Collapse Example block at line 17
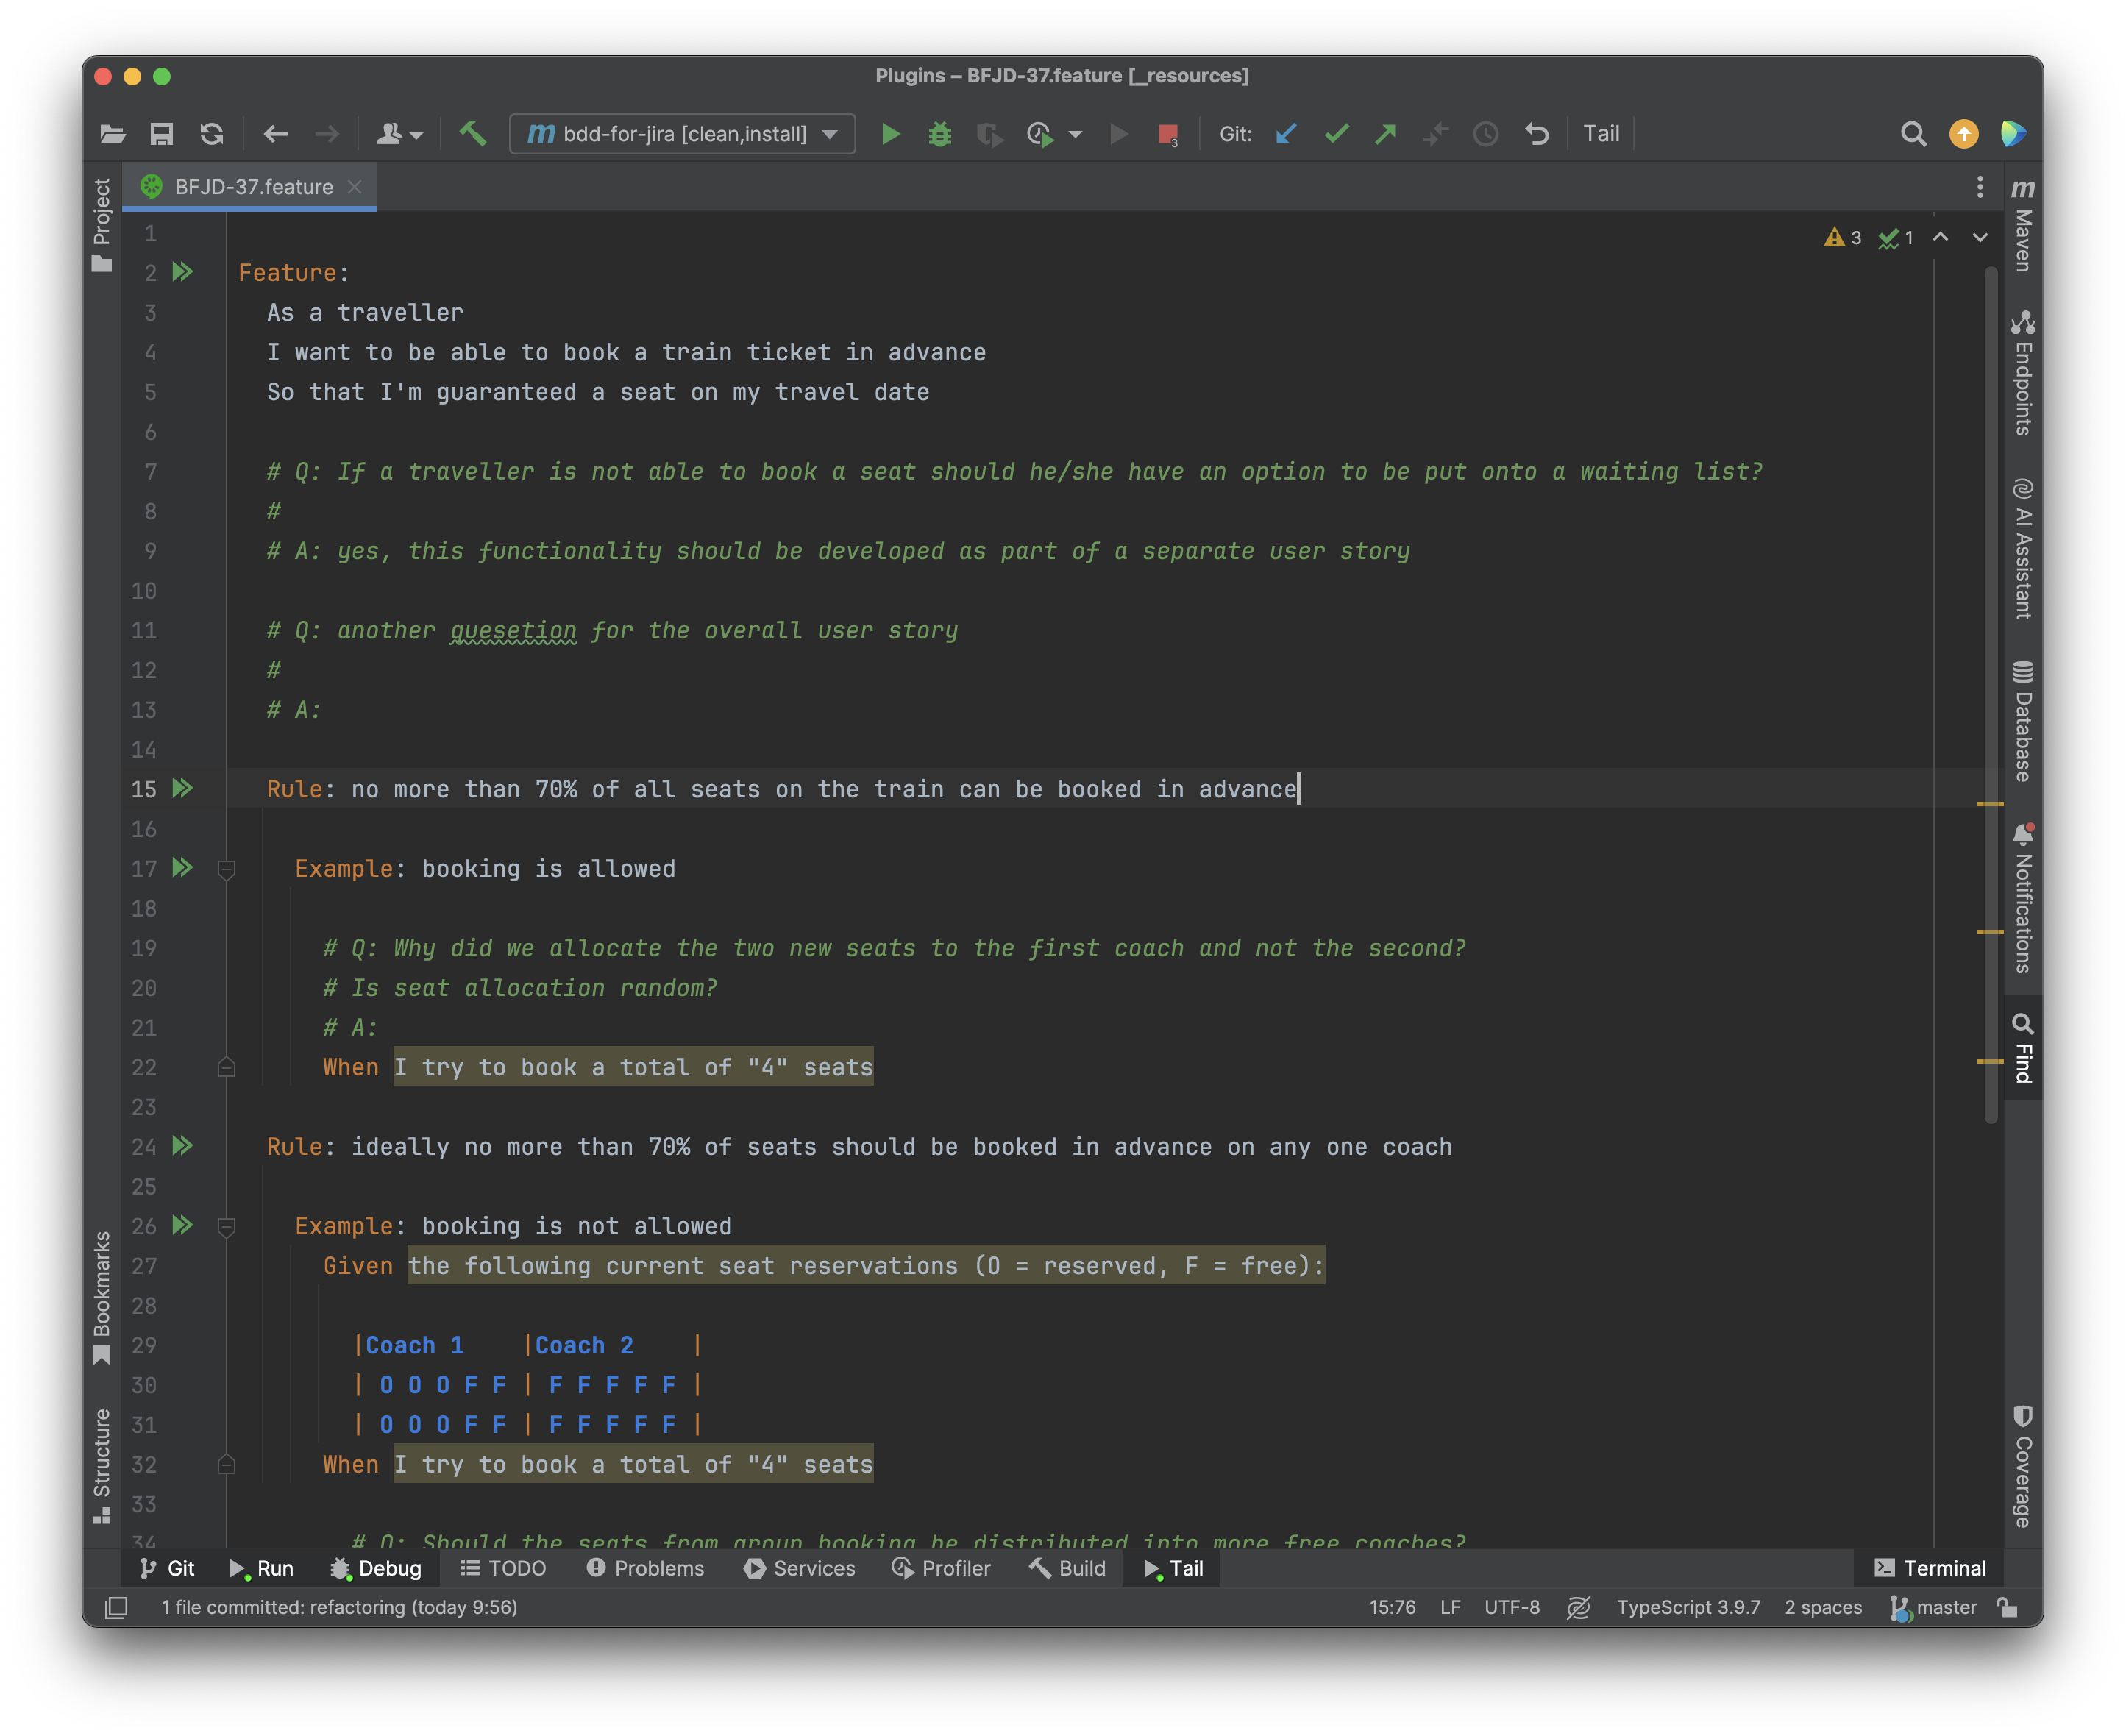This screenshot has width=2126, height=1736. tap(227, 870)
